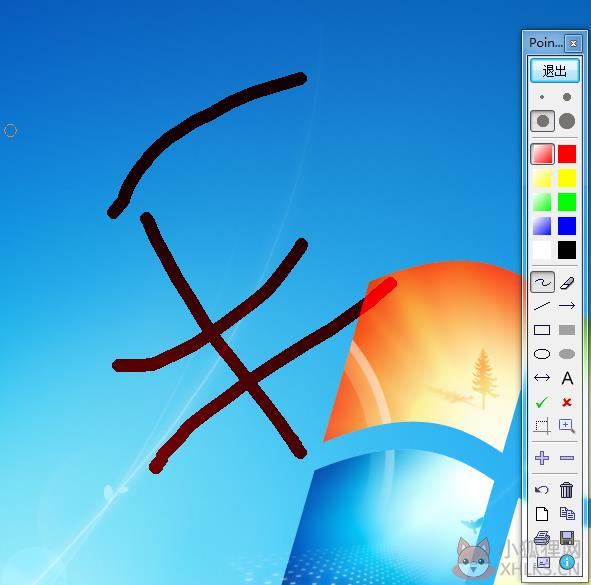Viewport: 591px width, 585px height.
Task: Click the card icon in the toolbar's bottom row
Action: [x=543, y=562]
